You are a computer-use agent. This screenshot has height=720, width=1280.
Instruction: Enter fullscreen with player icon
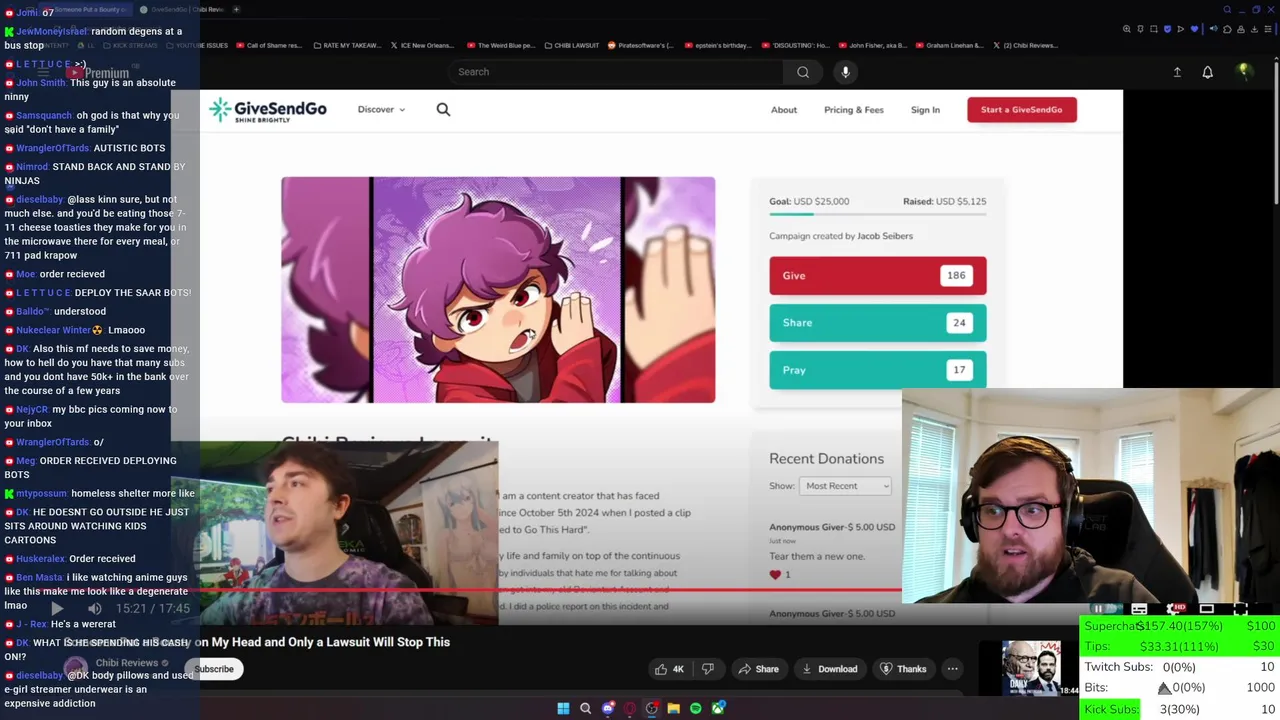tap(1240, 609)
